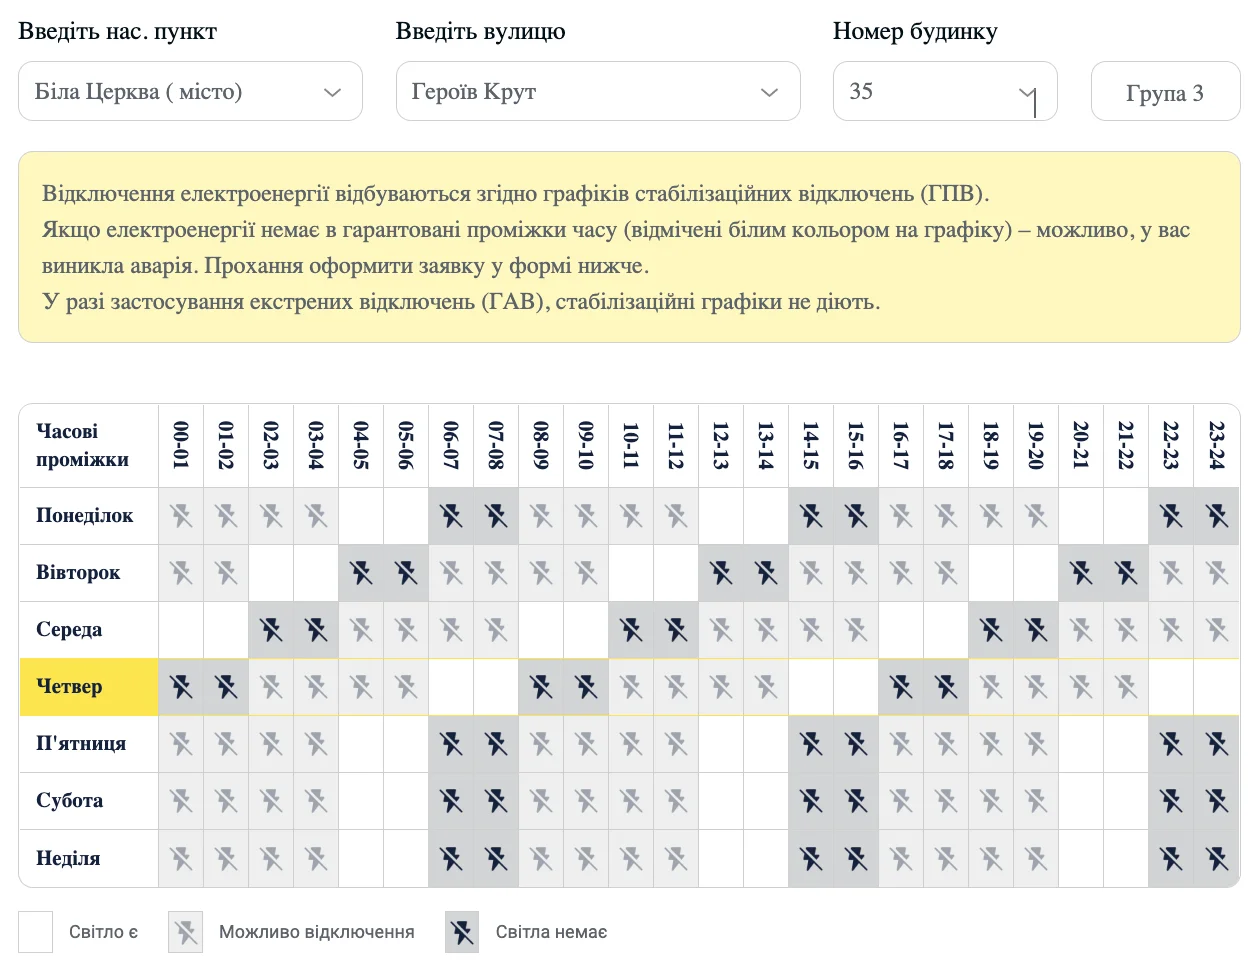Open the house number dropdown showing 35
1258x968 pixels.
coord(945,91)
